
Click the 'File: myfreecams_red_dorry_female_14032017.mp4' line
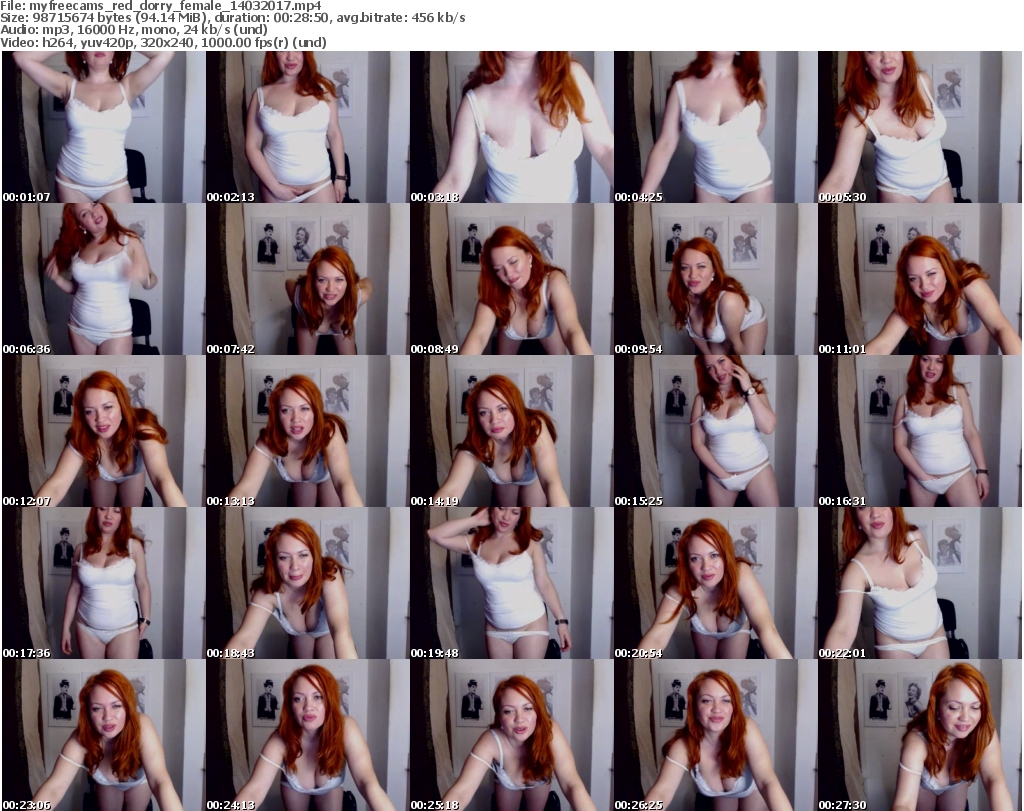coord(161,6)
